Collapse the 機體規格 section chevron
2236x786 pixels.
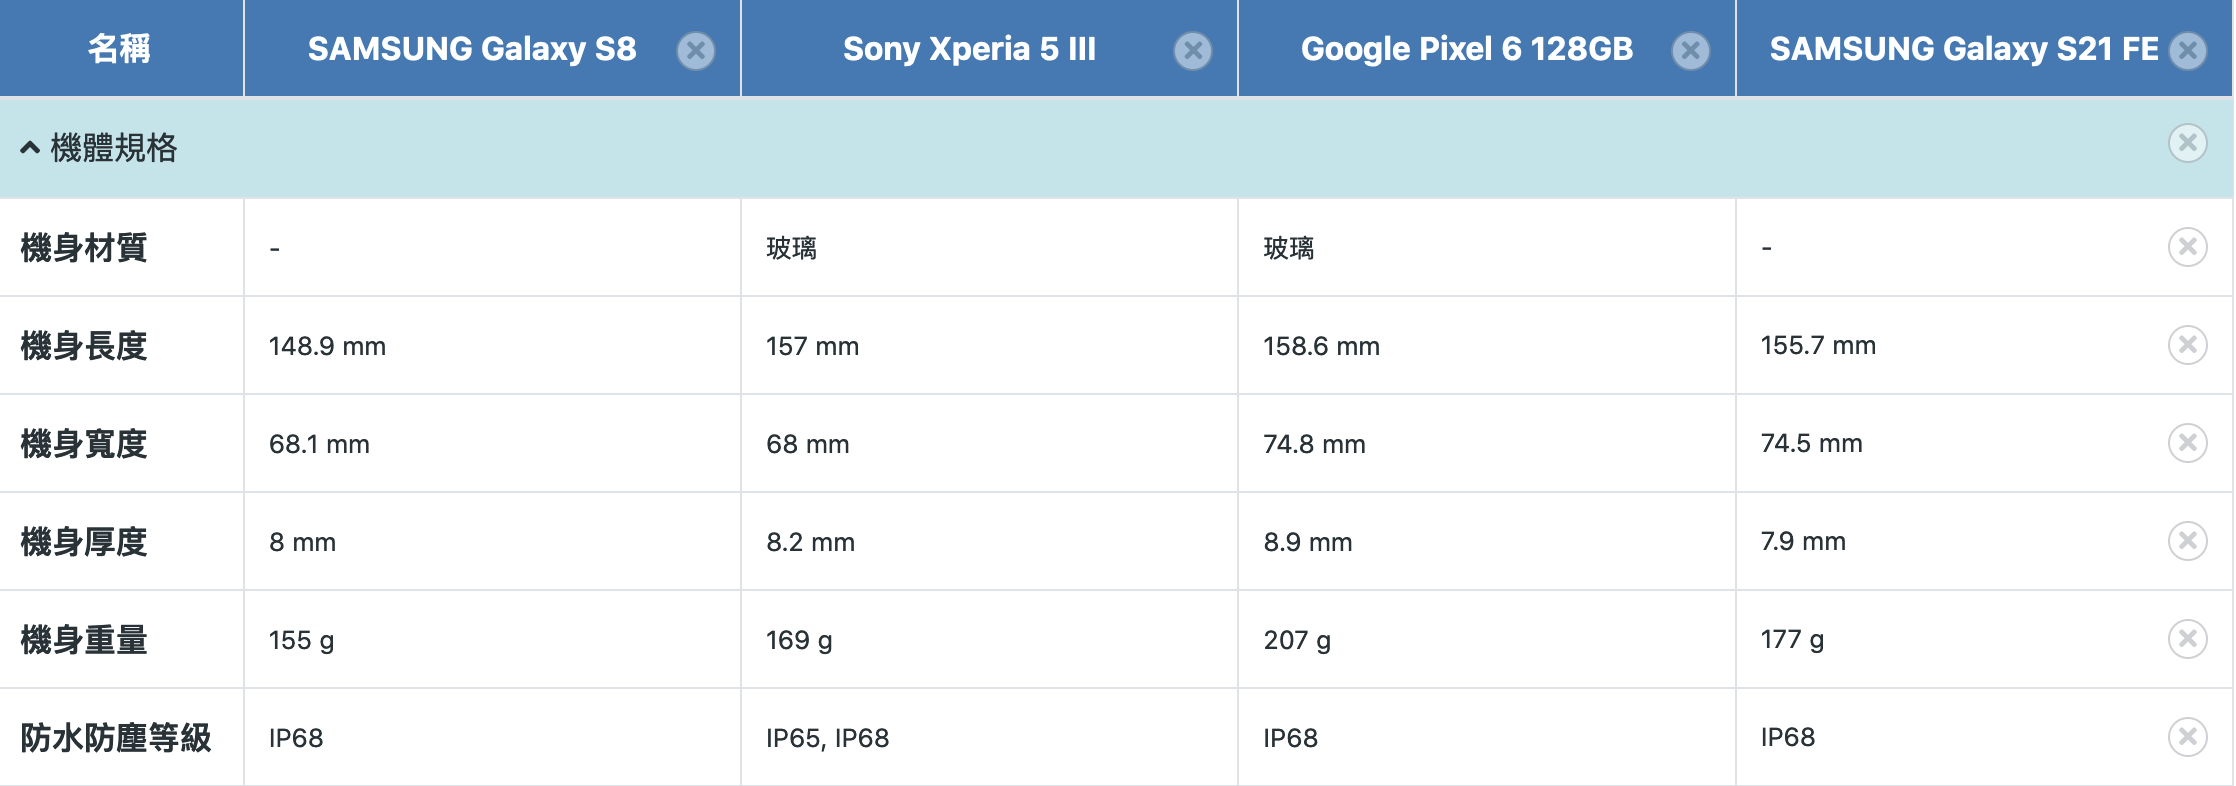click(30, 148)
